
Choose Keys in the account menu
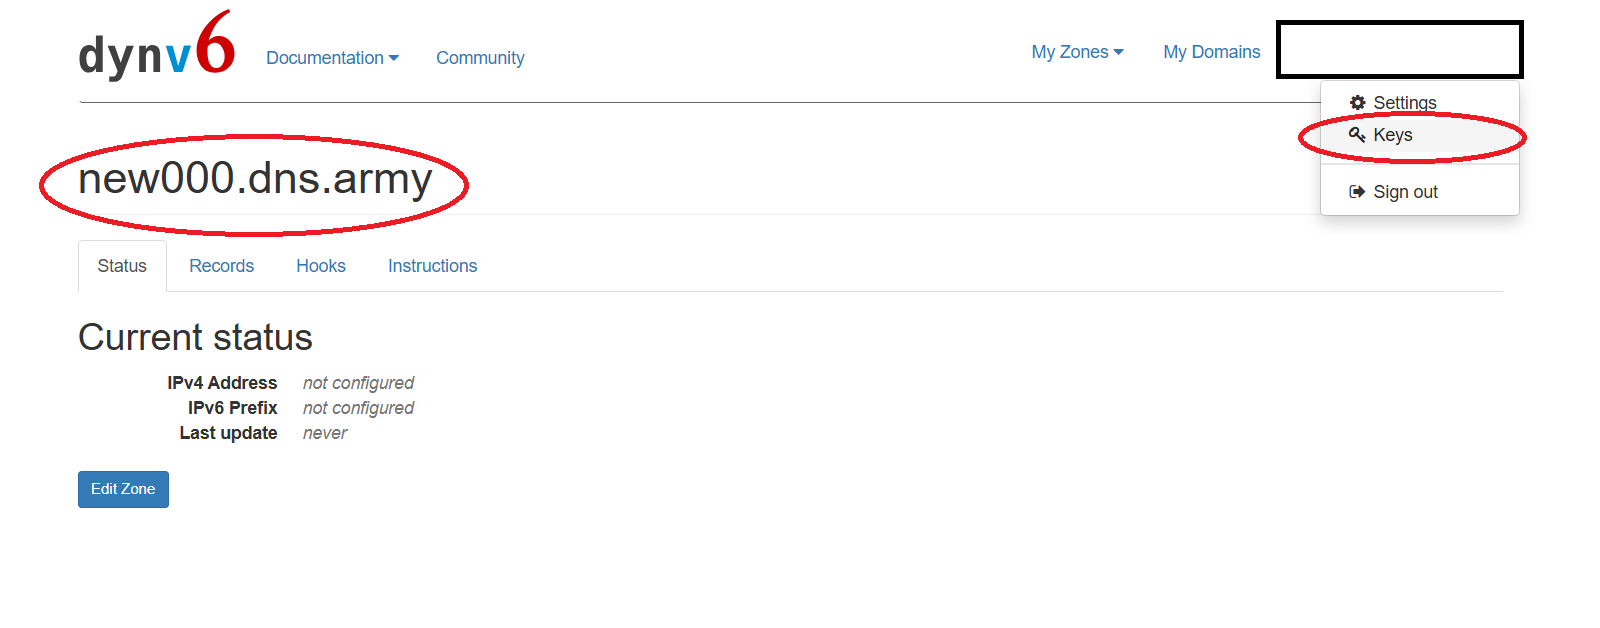1392,135
